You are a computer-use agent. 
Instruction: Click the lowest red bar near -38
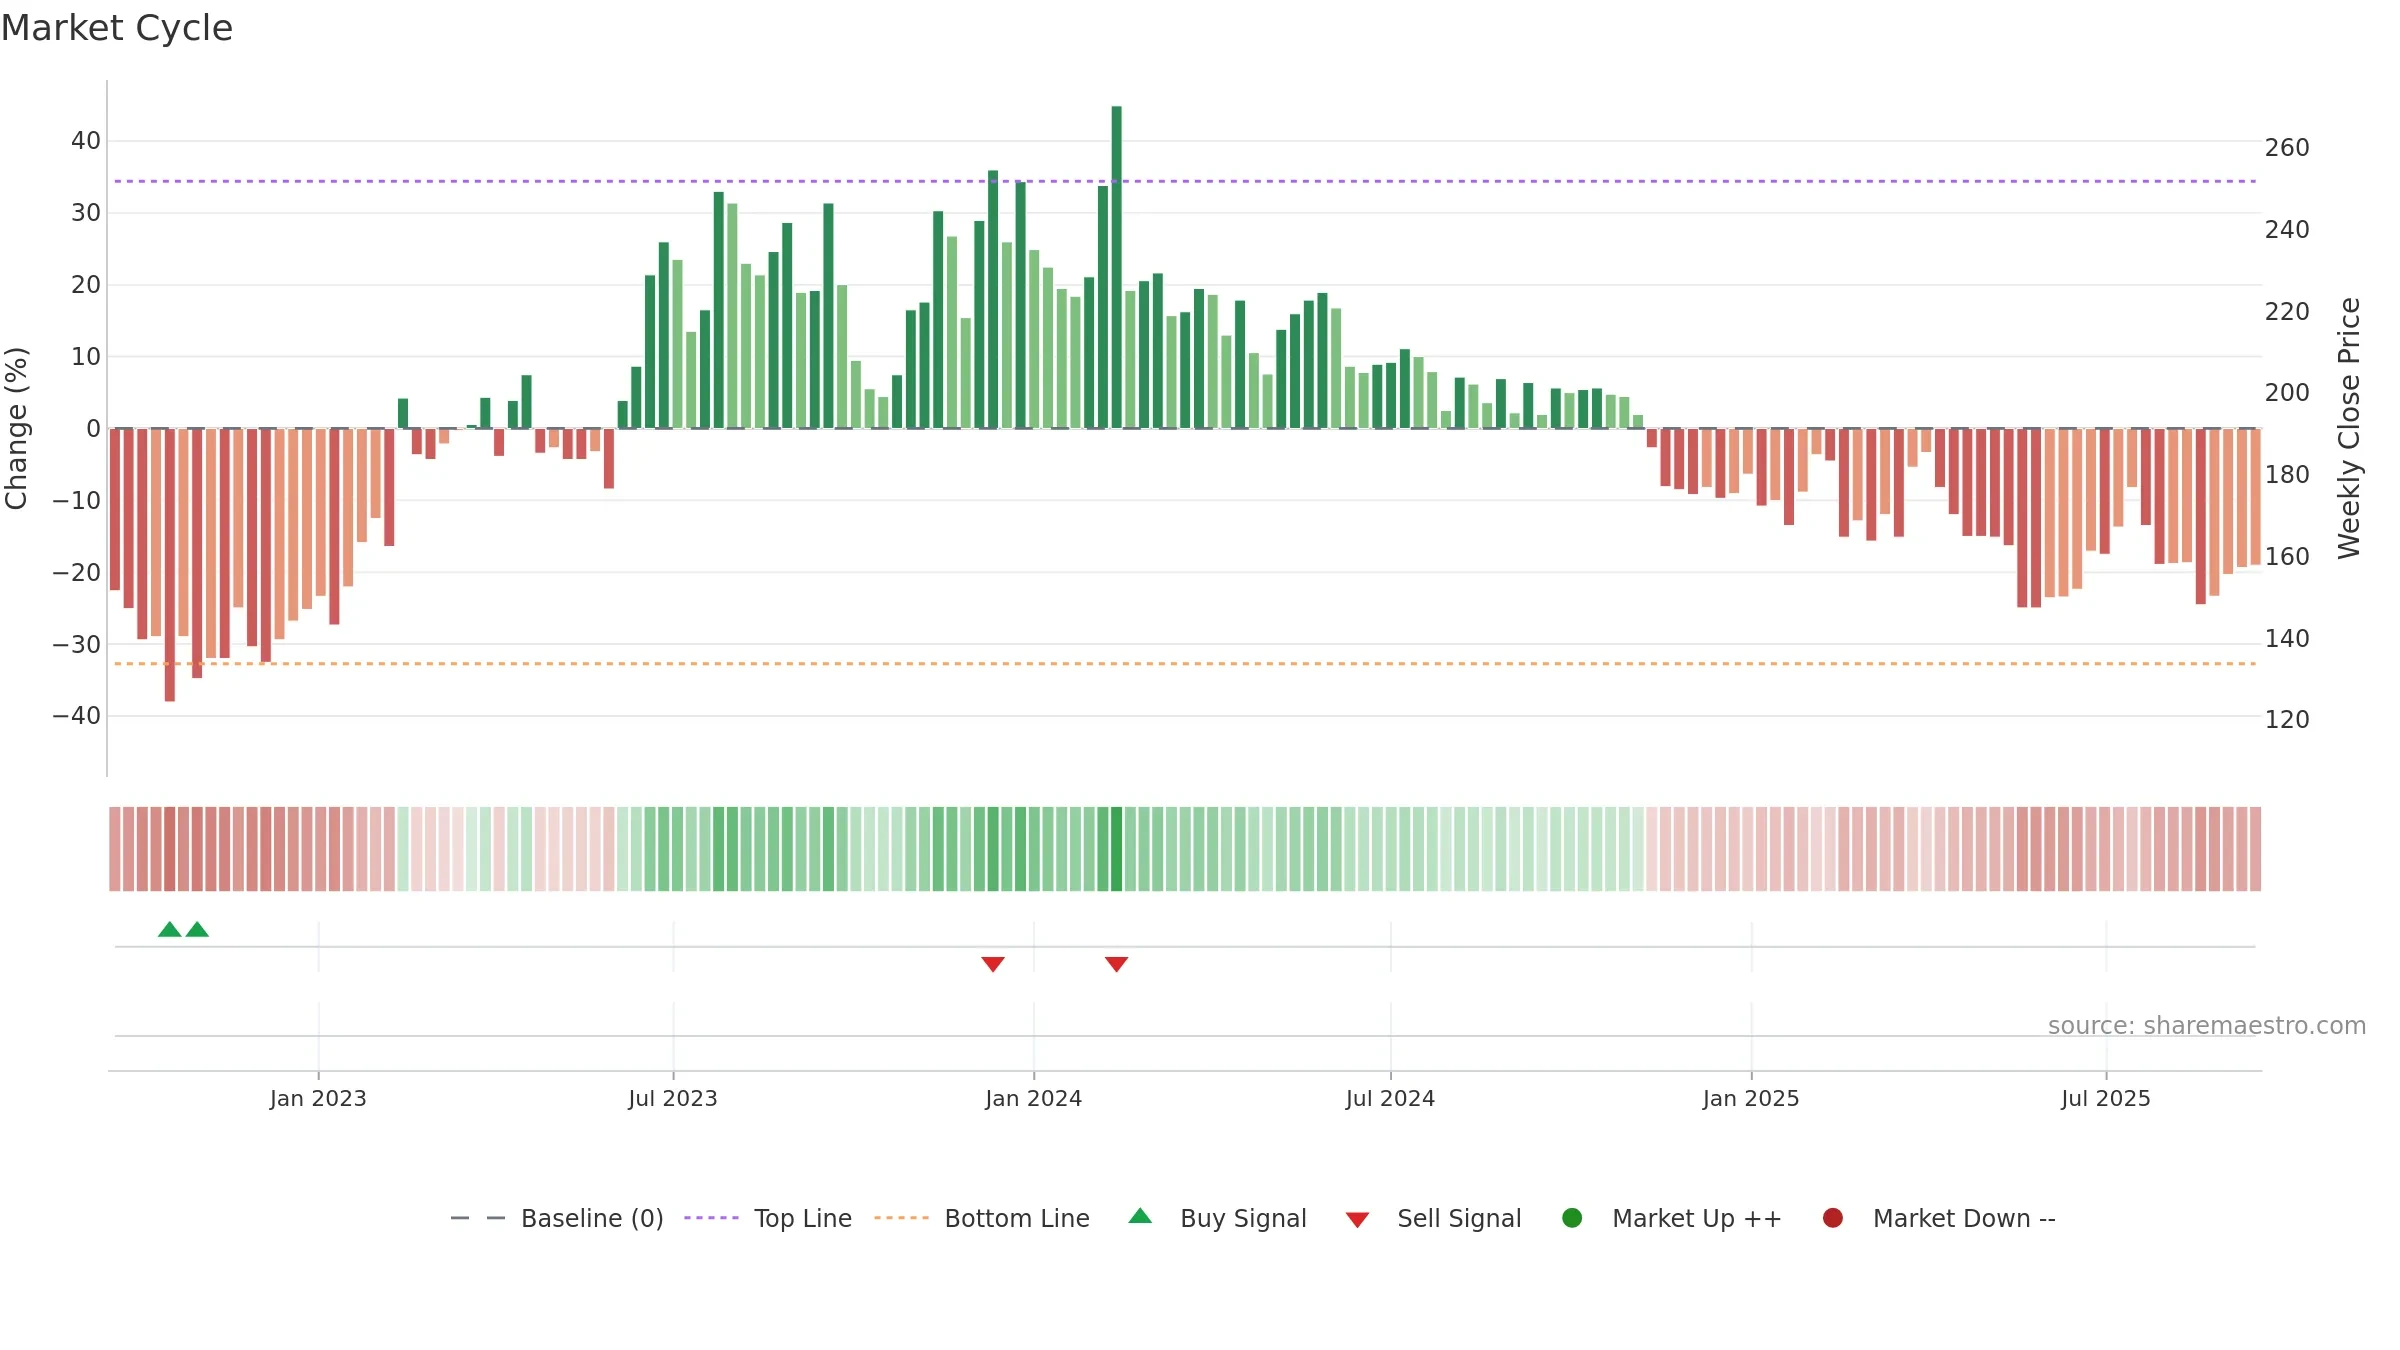pos(170,565)
